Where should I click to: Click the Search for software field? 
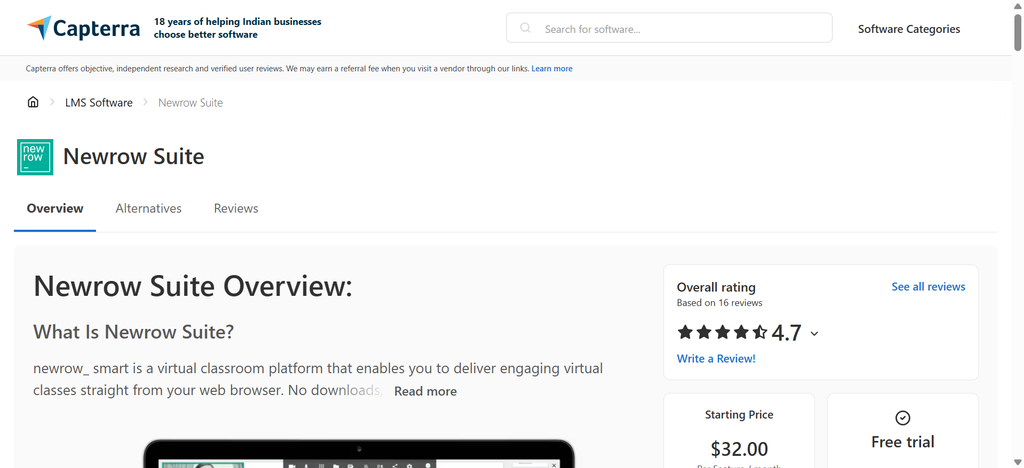[669, 28]
